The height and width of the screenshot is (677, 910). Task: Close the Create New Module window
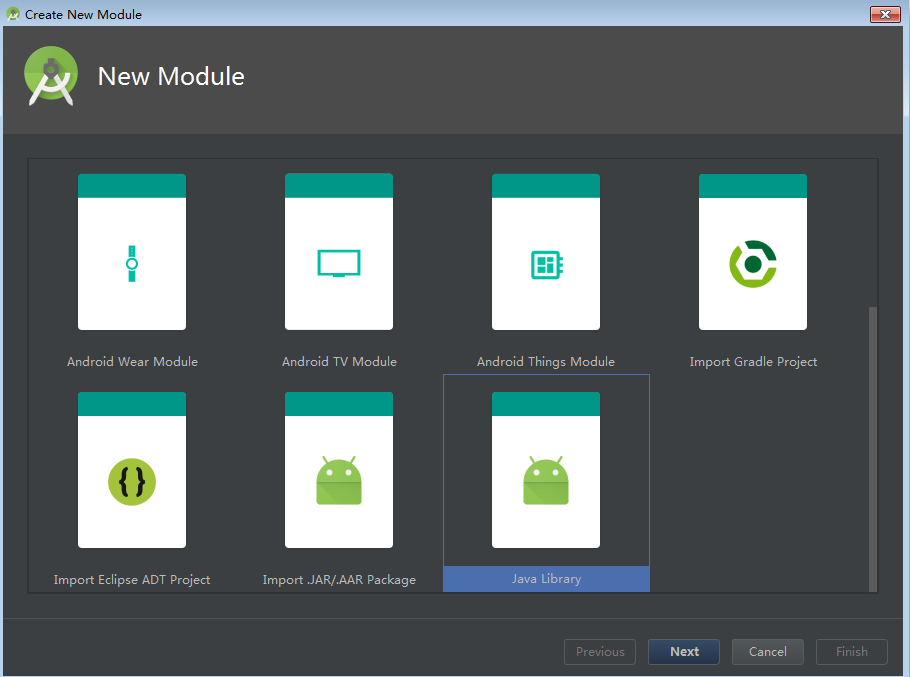click(x=885, y=14)
